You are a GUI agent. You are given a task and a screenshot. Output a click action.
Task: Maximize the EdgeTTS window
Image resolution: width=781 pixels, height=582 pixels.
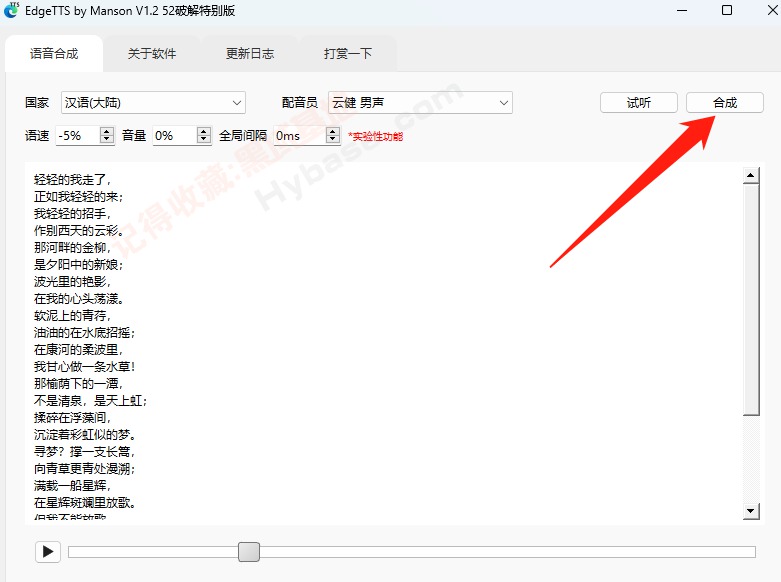(x=727, y=10)
